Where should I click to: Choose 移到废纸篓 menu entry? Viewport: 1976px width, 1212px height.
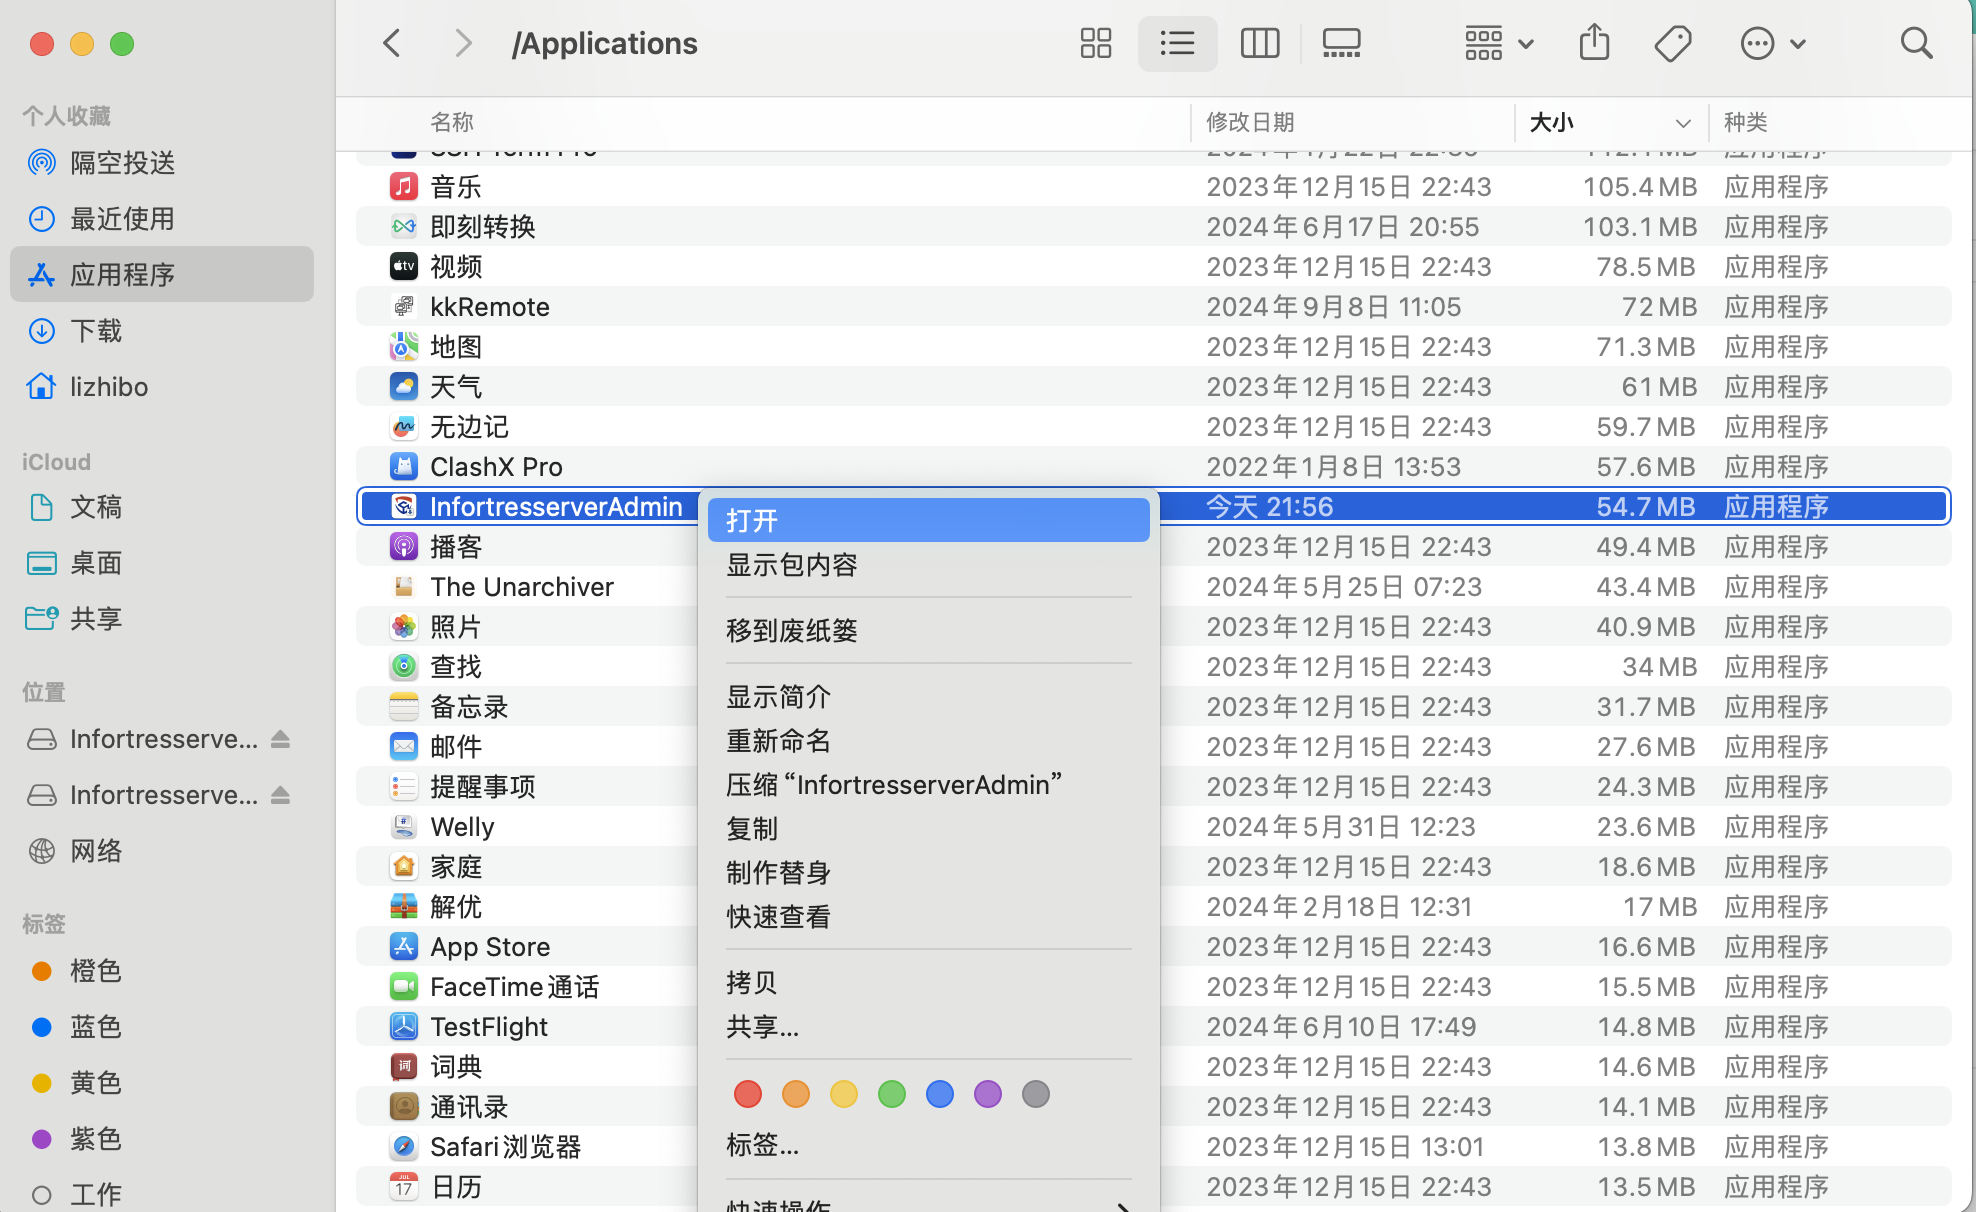(x=792, y=631)
